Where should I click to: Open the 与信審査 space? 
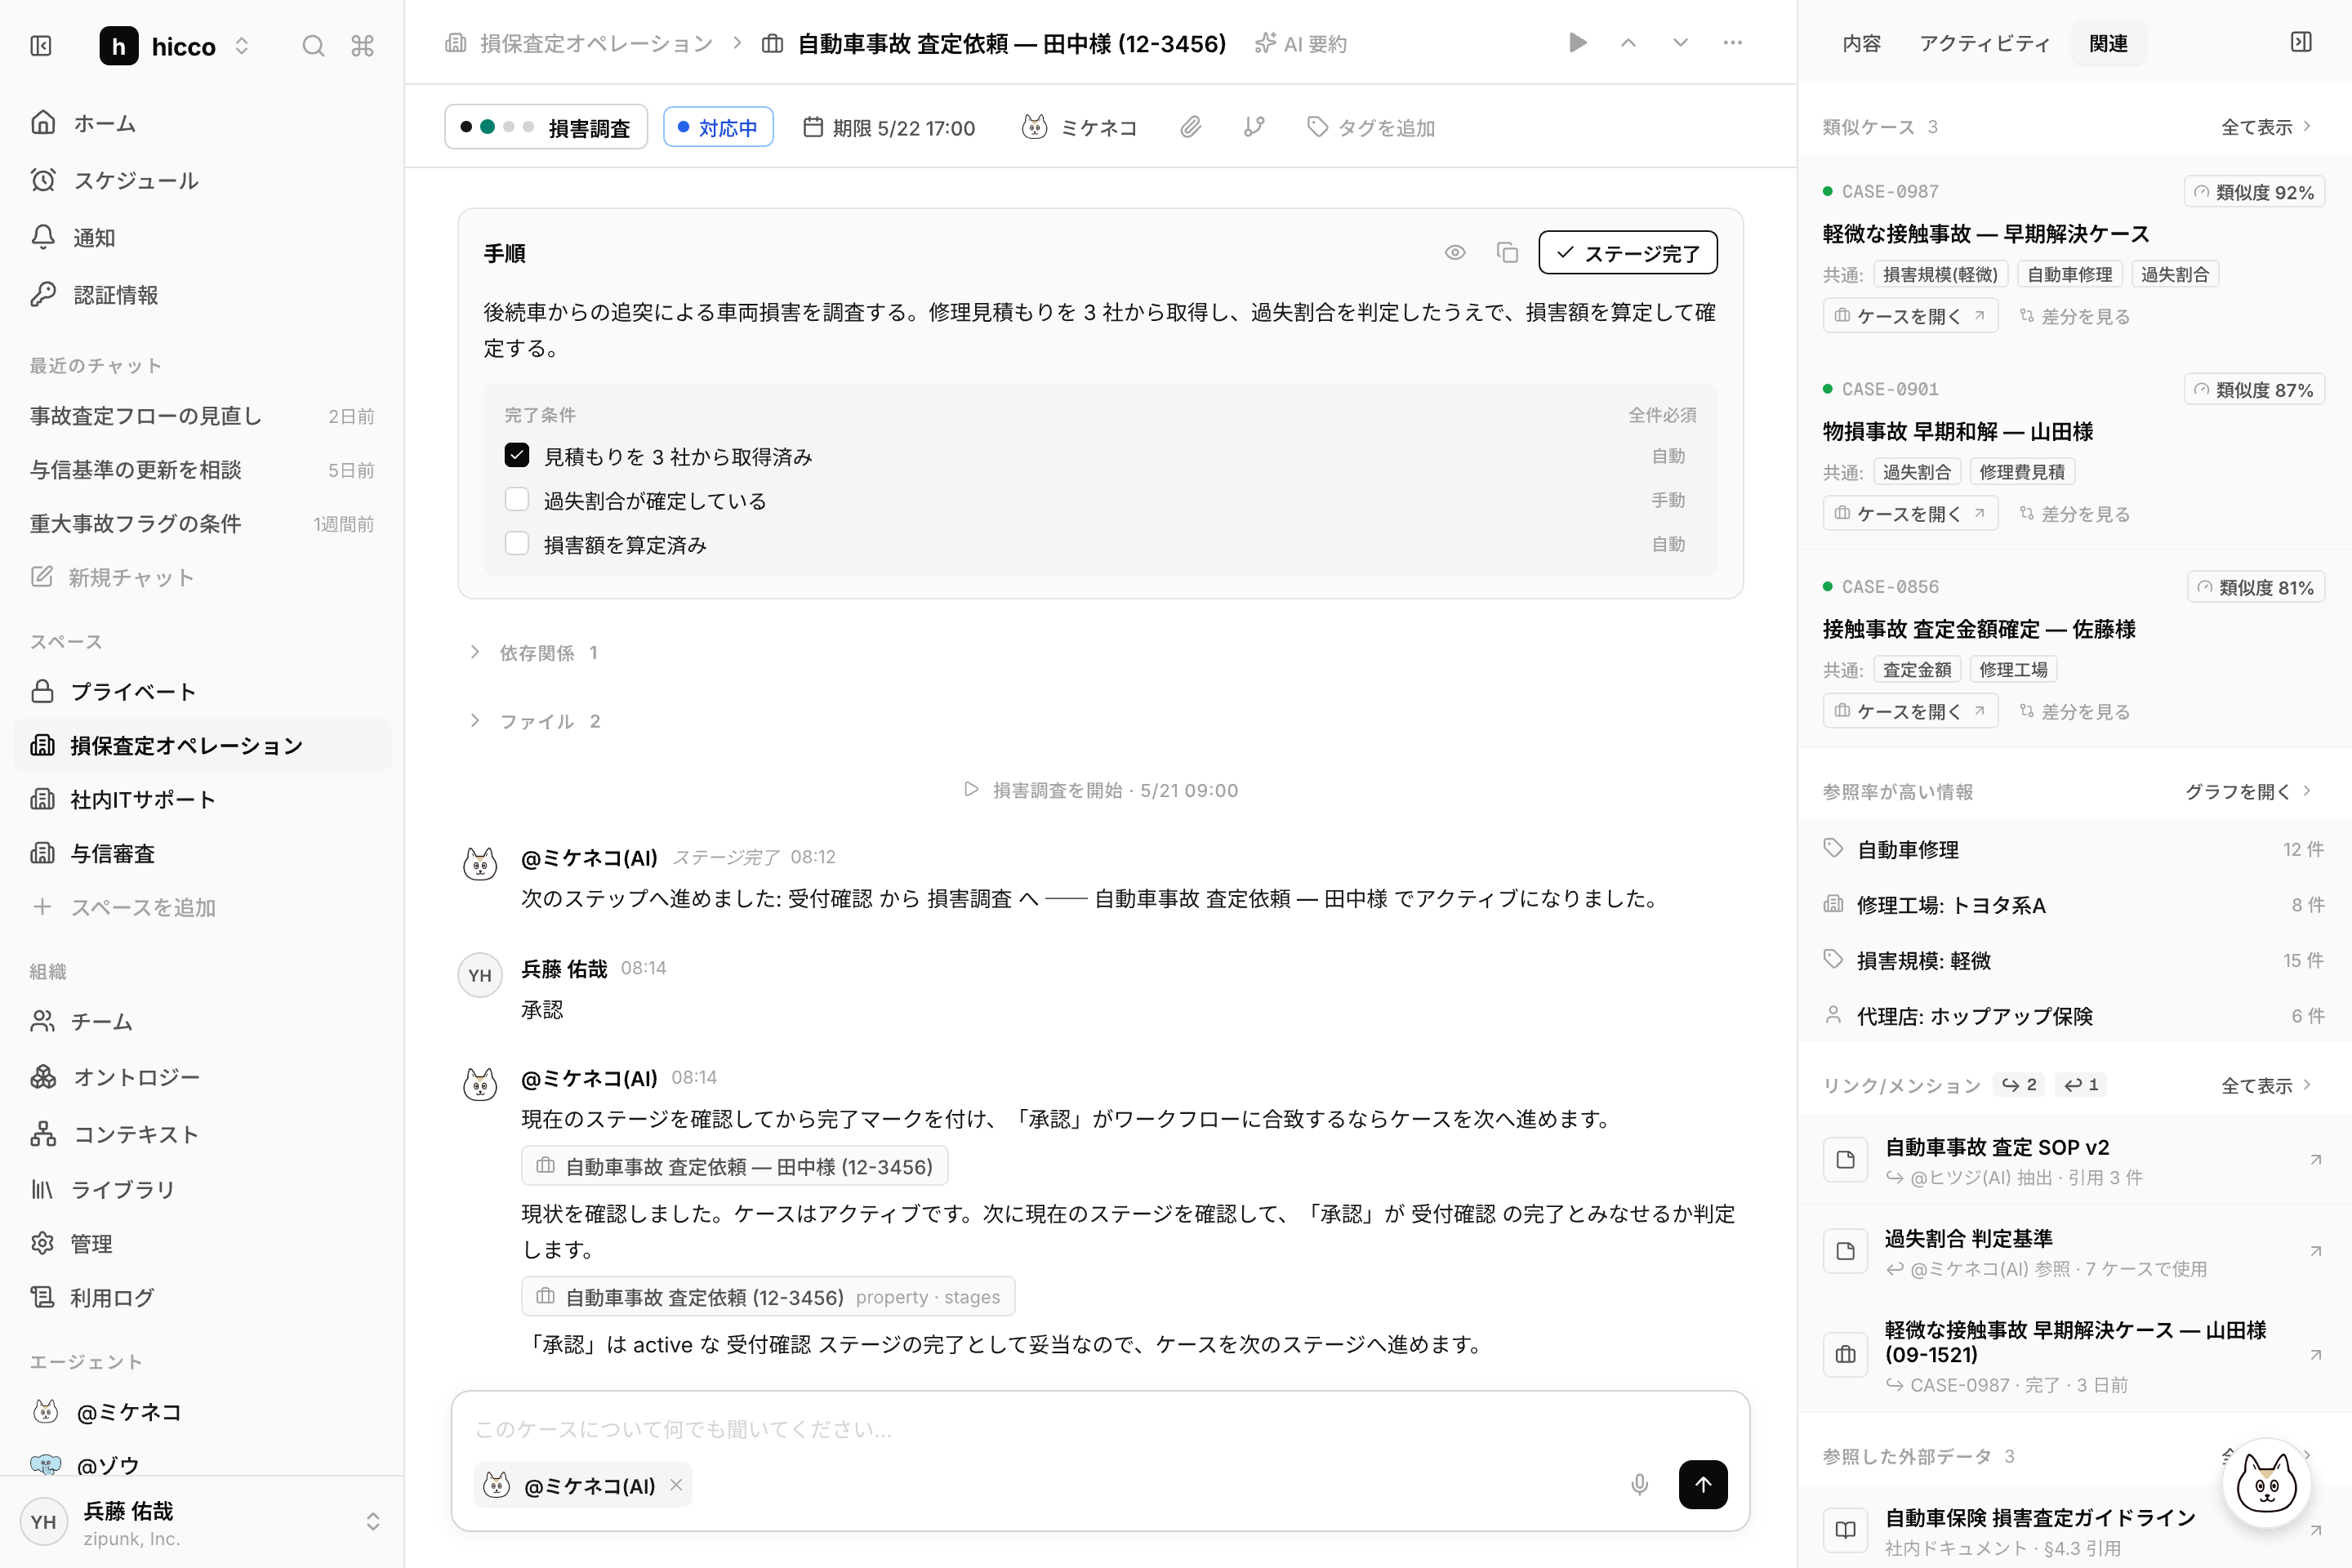[x=200, y=853]
